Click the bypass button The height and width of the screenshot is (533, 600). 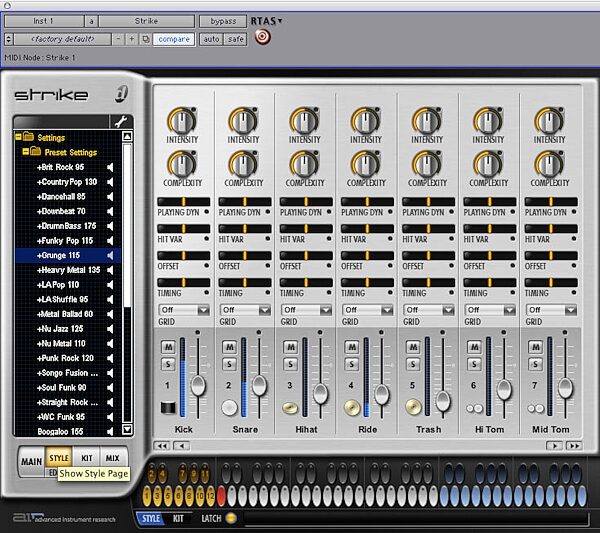coord(223,21)
